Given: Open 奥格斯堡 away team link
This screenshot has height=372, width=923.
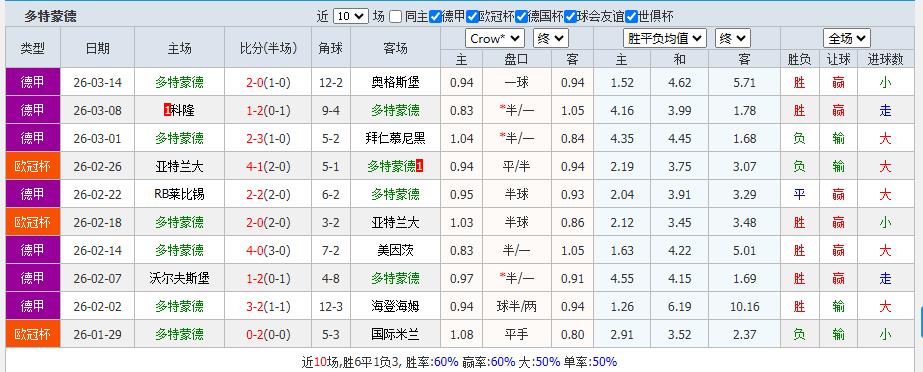Looking at the screenshot, I should tap(396, 82).
